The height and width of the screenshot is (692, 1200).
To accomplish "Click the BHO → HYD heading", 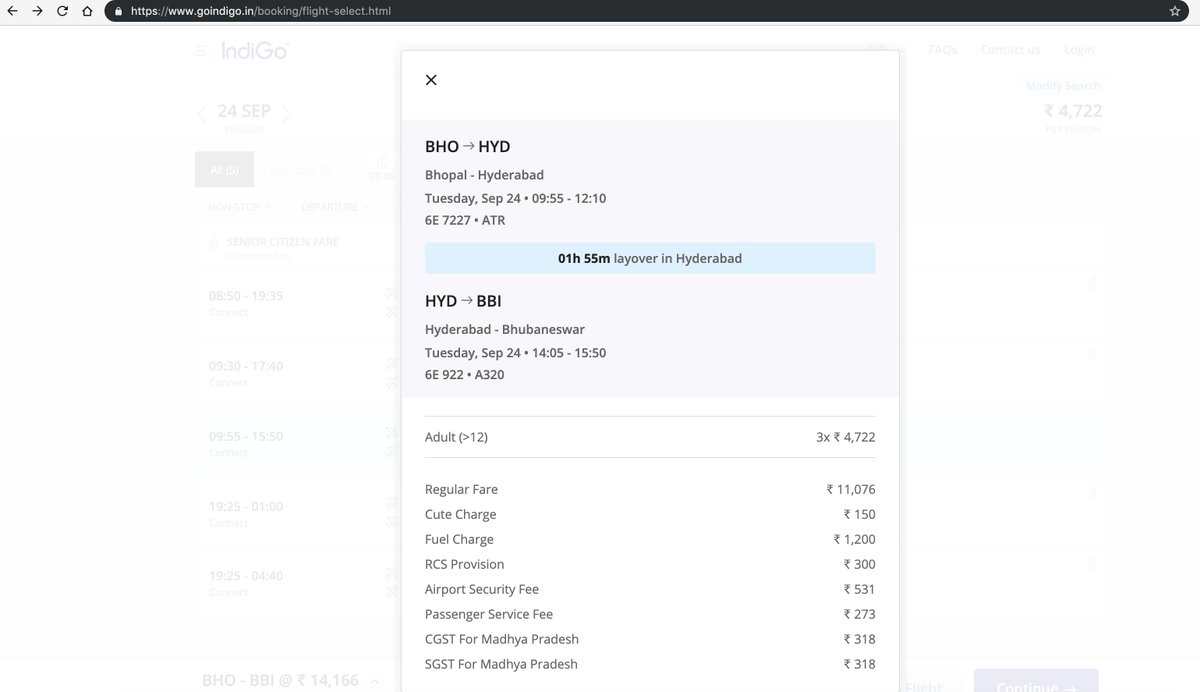I will (468, 147).
